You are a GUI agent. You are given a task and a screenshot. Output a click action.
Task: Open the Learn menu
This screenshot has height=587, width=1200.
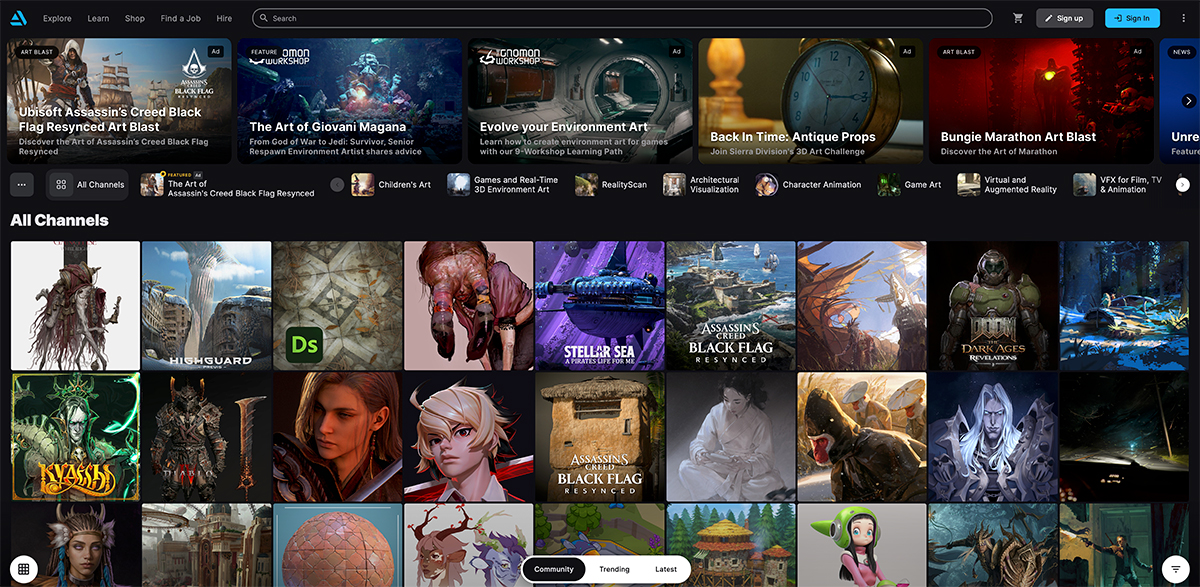tap(98, 18)
